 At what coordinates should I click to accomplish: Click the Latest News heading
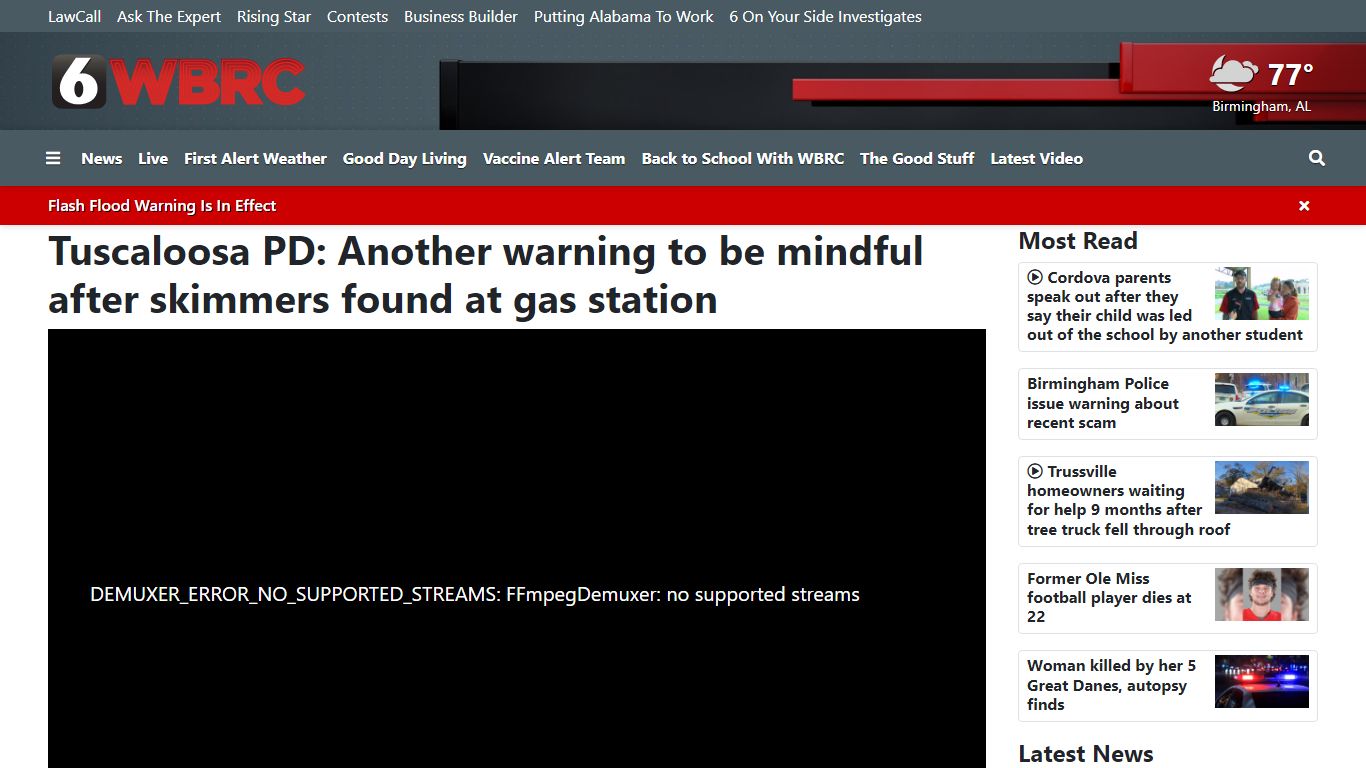(1086, 754)
